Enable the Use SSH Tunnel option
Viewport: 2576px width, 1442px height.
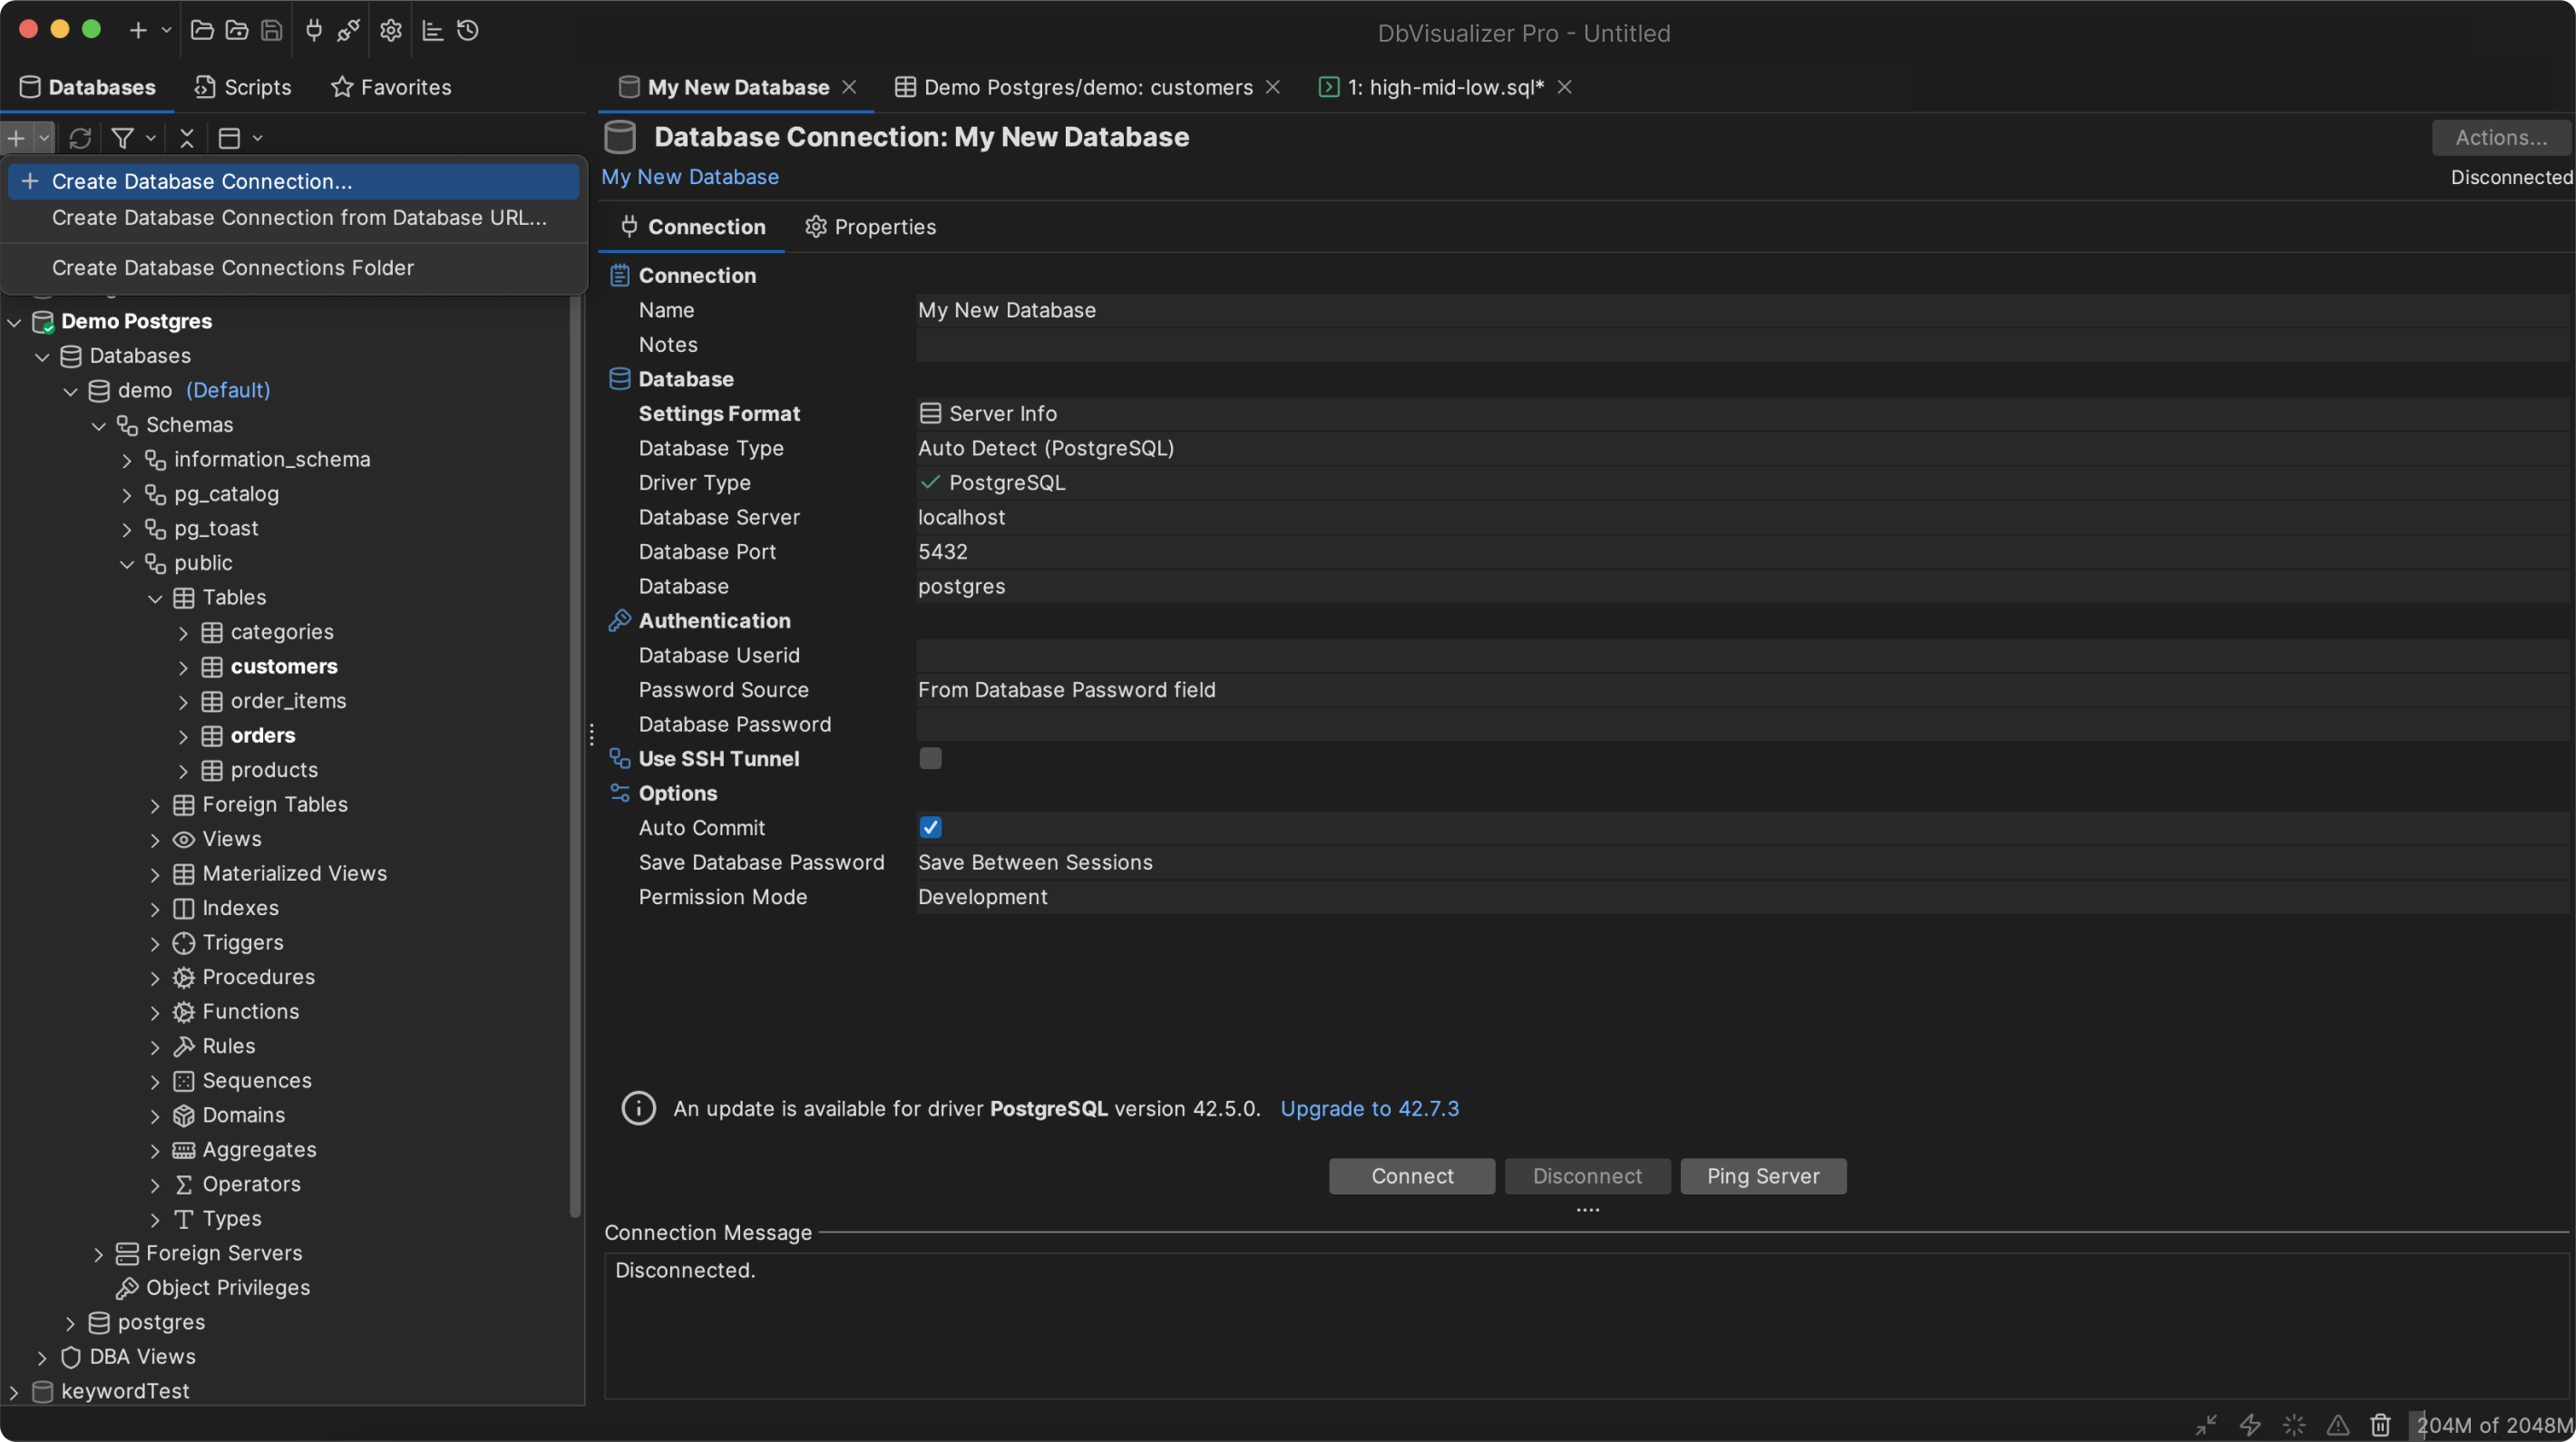click(930, 758)
